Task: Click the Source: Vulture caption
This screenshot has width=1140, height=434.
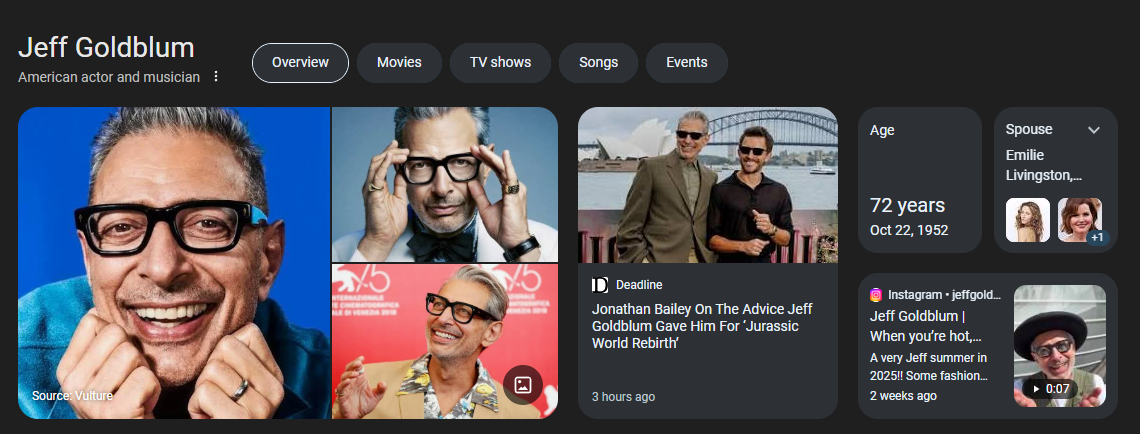Action: (72, 396)
